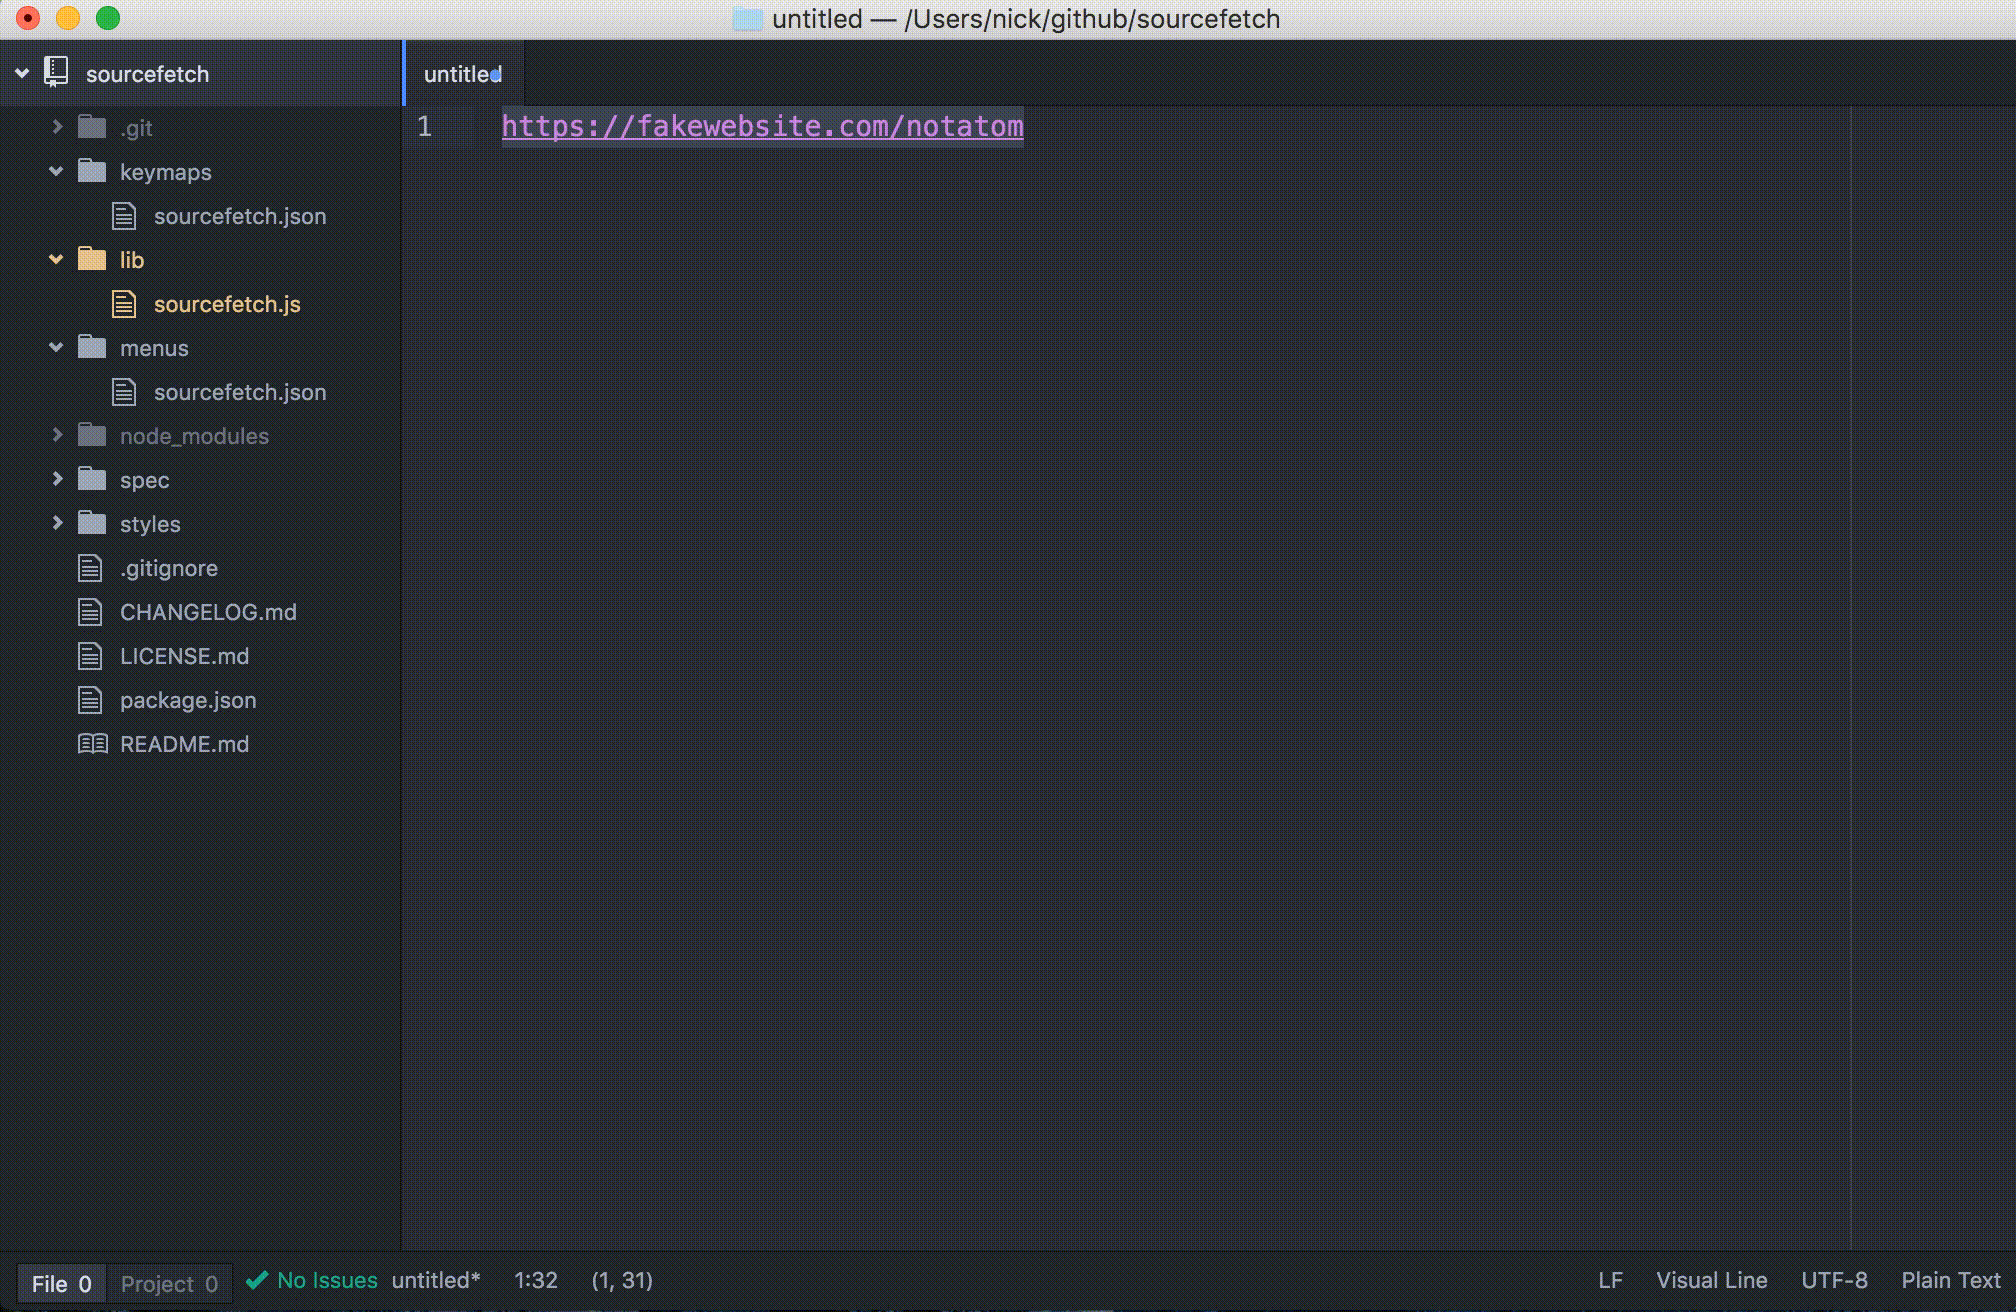This screenshot has width=2016, height=1312.
Task: Click the No Issues status indicator
Action: click(310, 1281)
